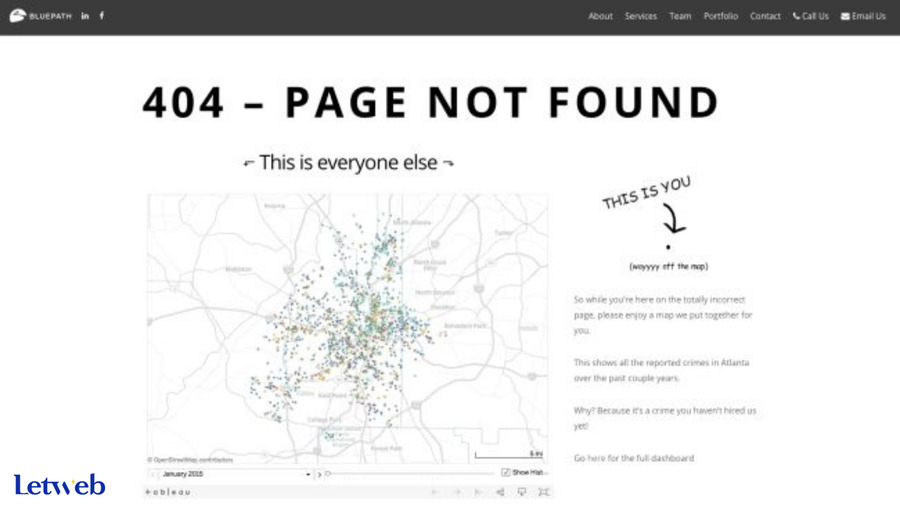The height and width of the screenshot is (507, 900).
Task: Click the Tableau download icon
Action: point(522,492)
